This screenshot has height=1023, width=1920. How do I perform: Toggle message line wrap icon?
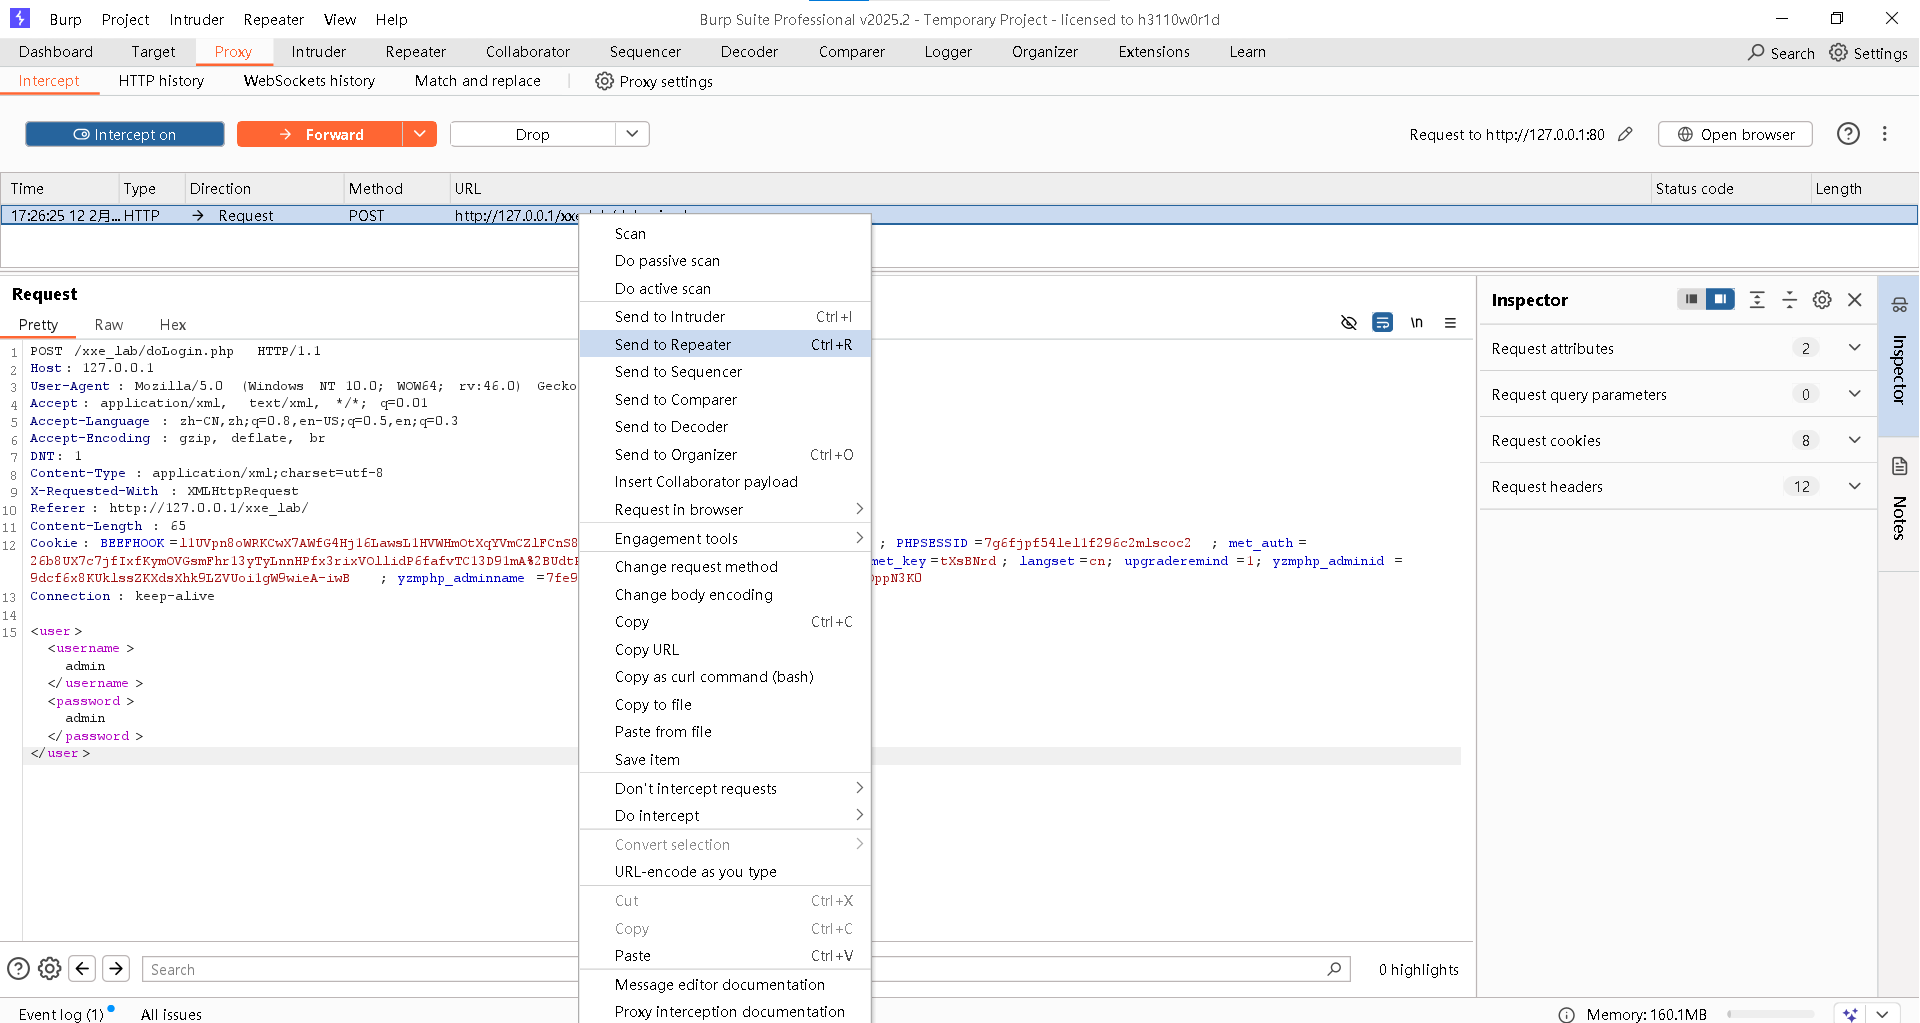1382,322
